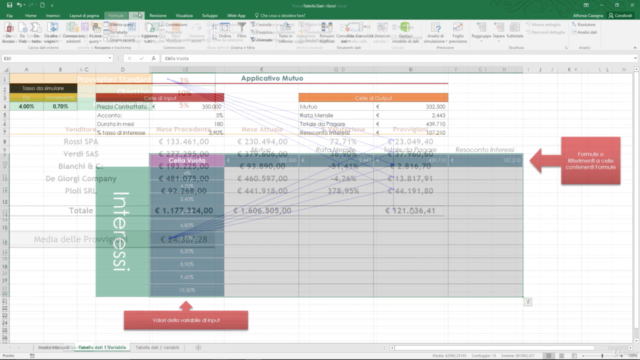Image resolution: width=640 pixels, height=360 pixels.
Task: Collapse the ribbon with the chevron
Action: point(635,48)
